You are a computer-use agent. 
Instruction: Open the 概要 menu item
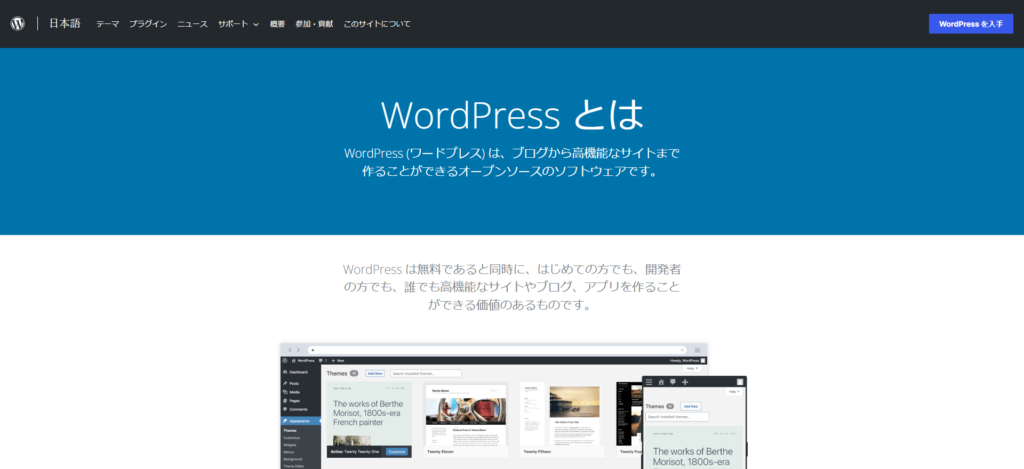(x=278, y=24)
